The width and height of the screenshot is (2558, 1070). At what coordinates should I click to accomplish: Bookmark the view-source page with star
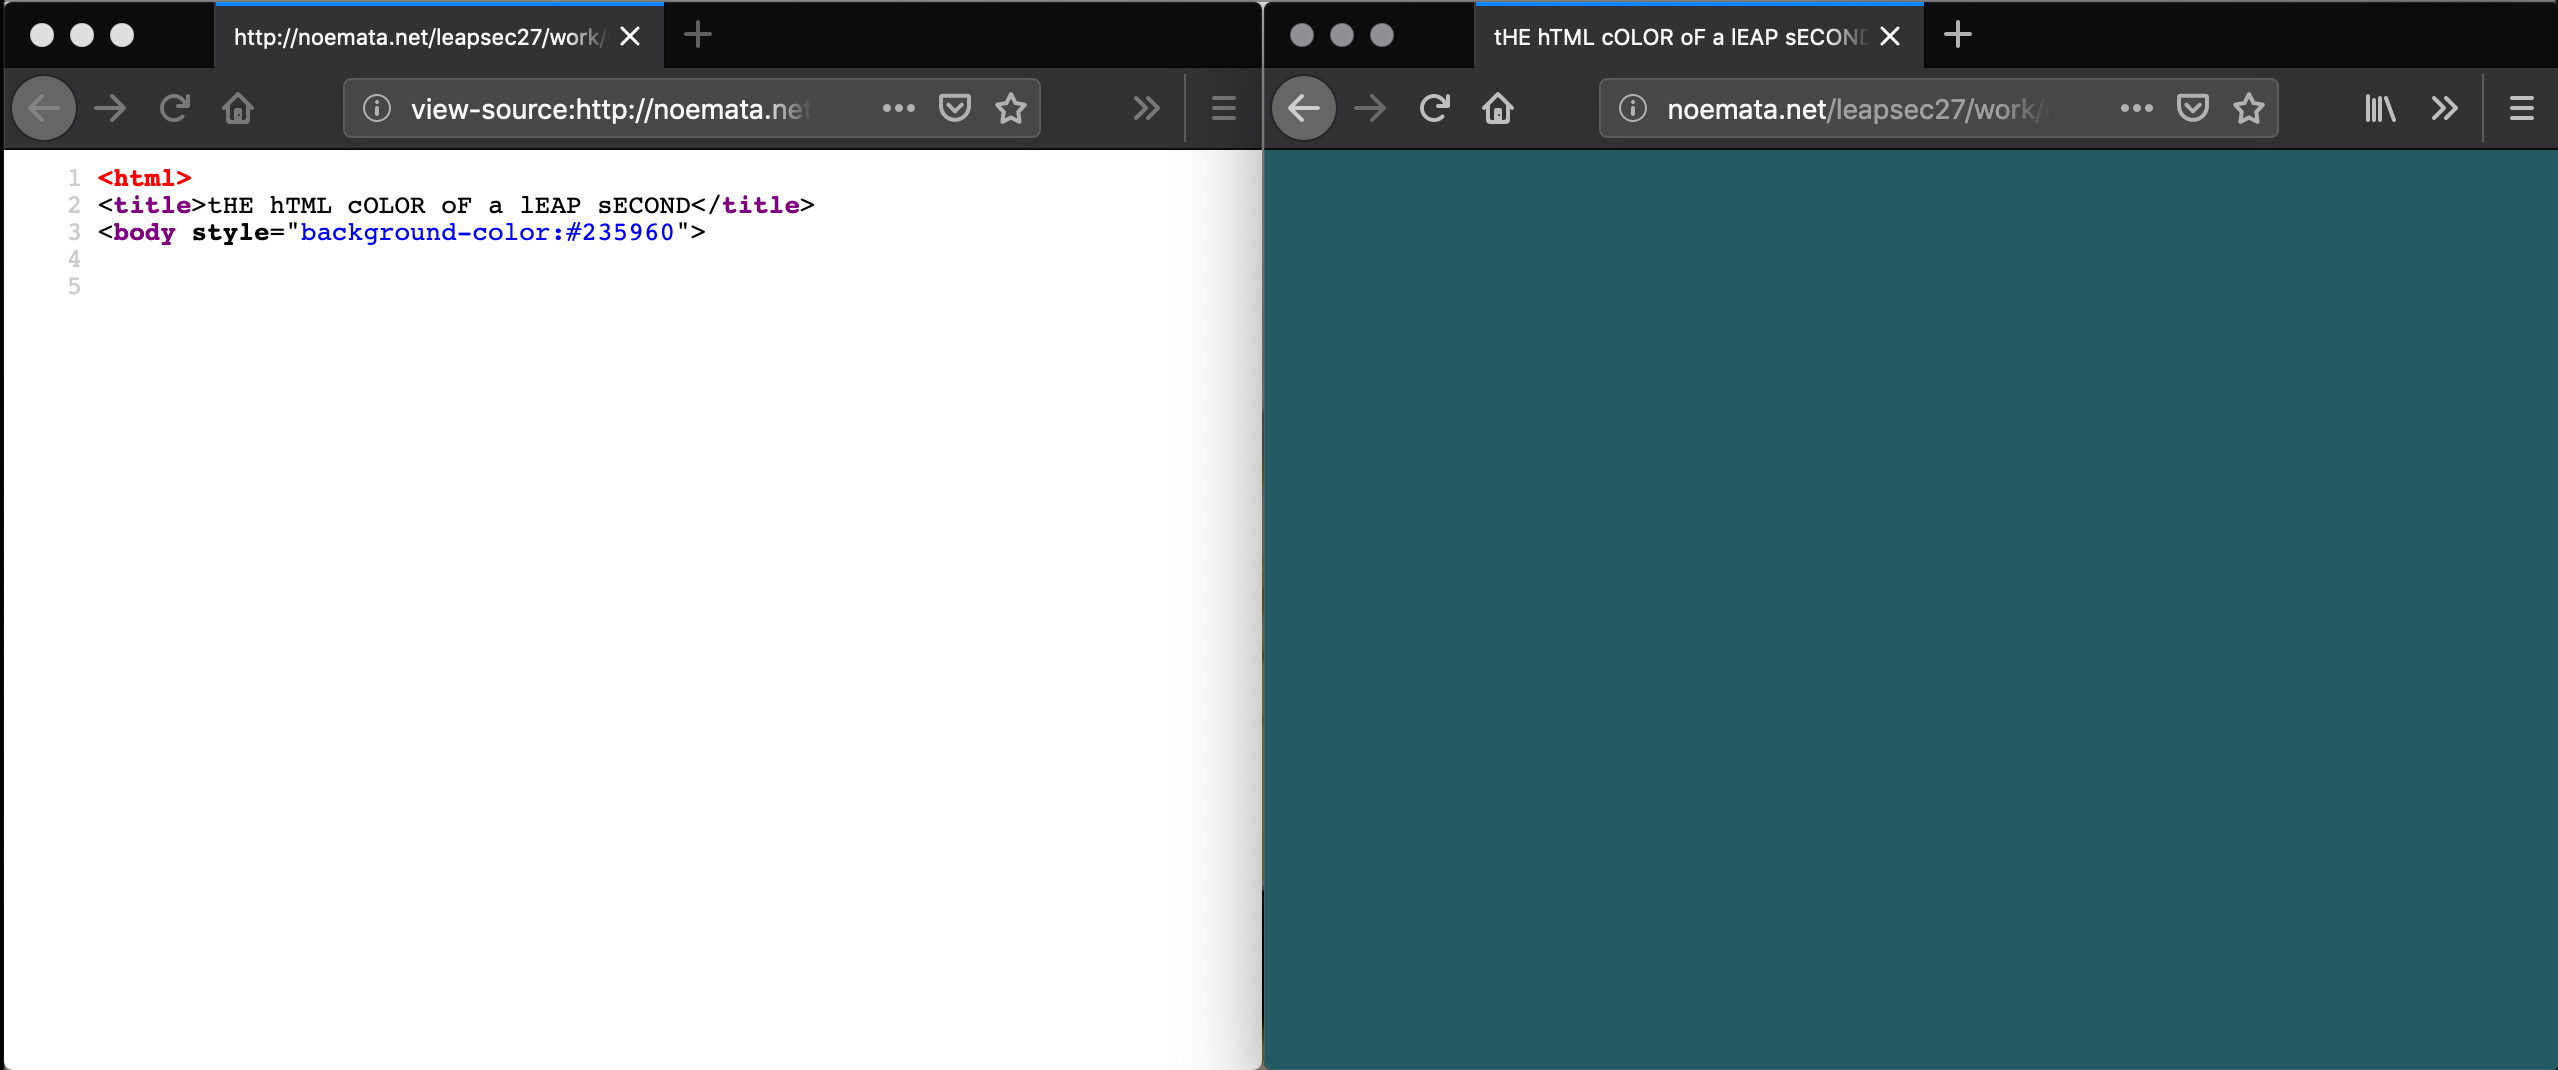tap(1011, 108)
